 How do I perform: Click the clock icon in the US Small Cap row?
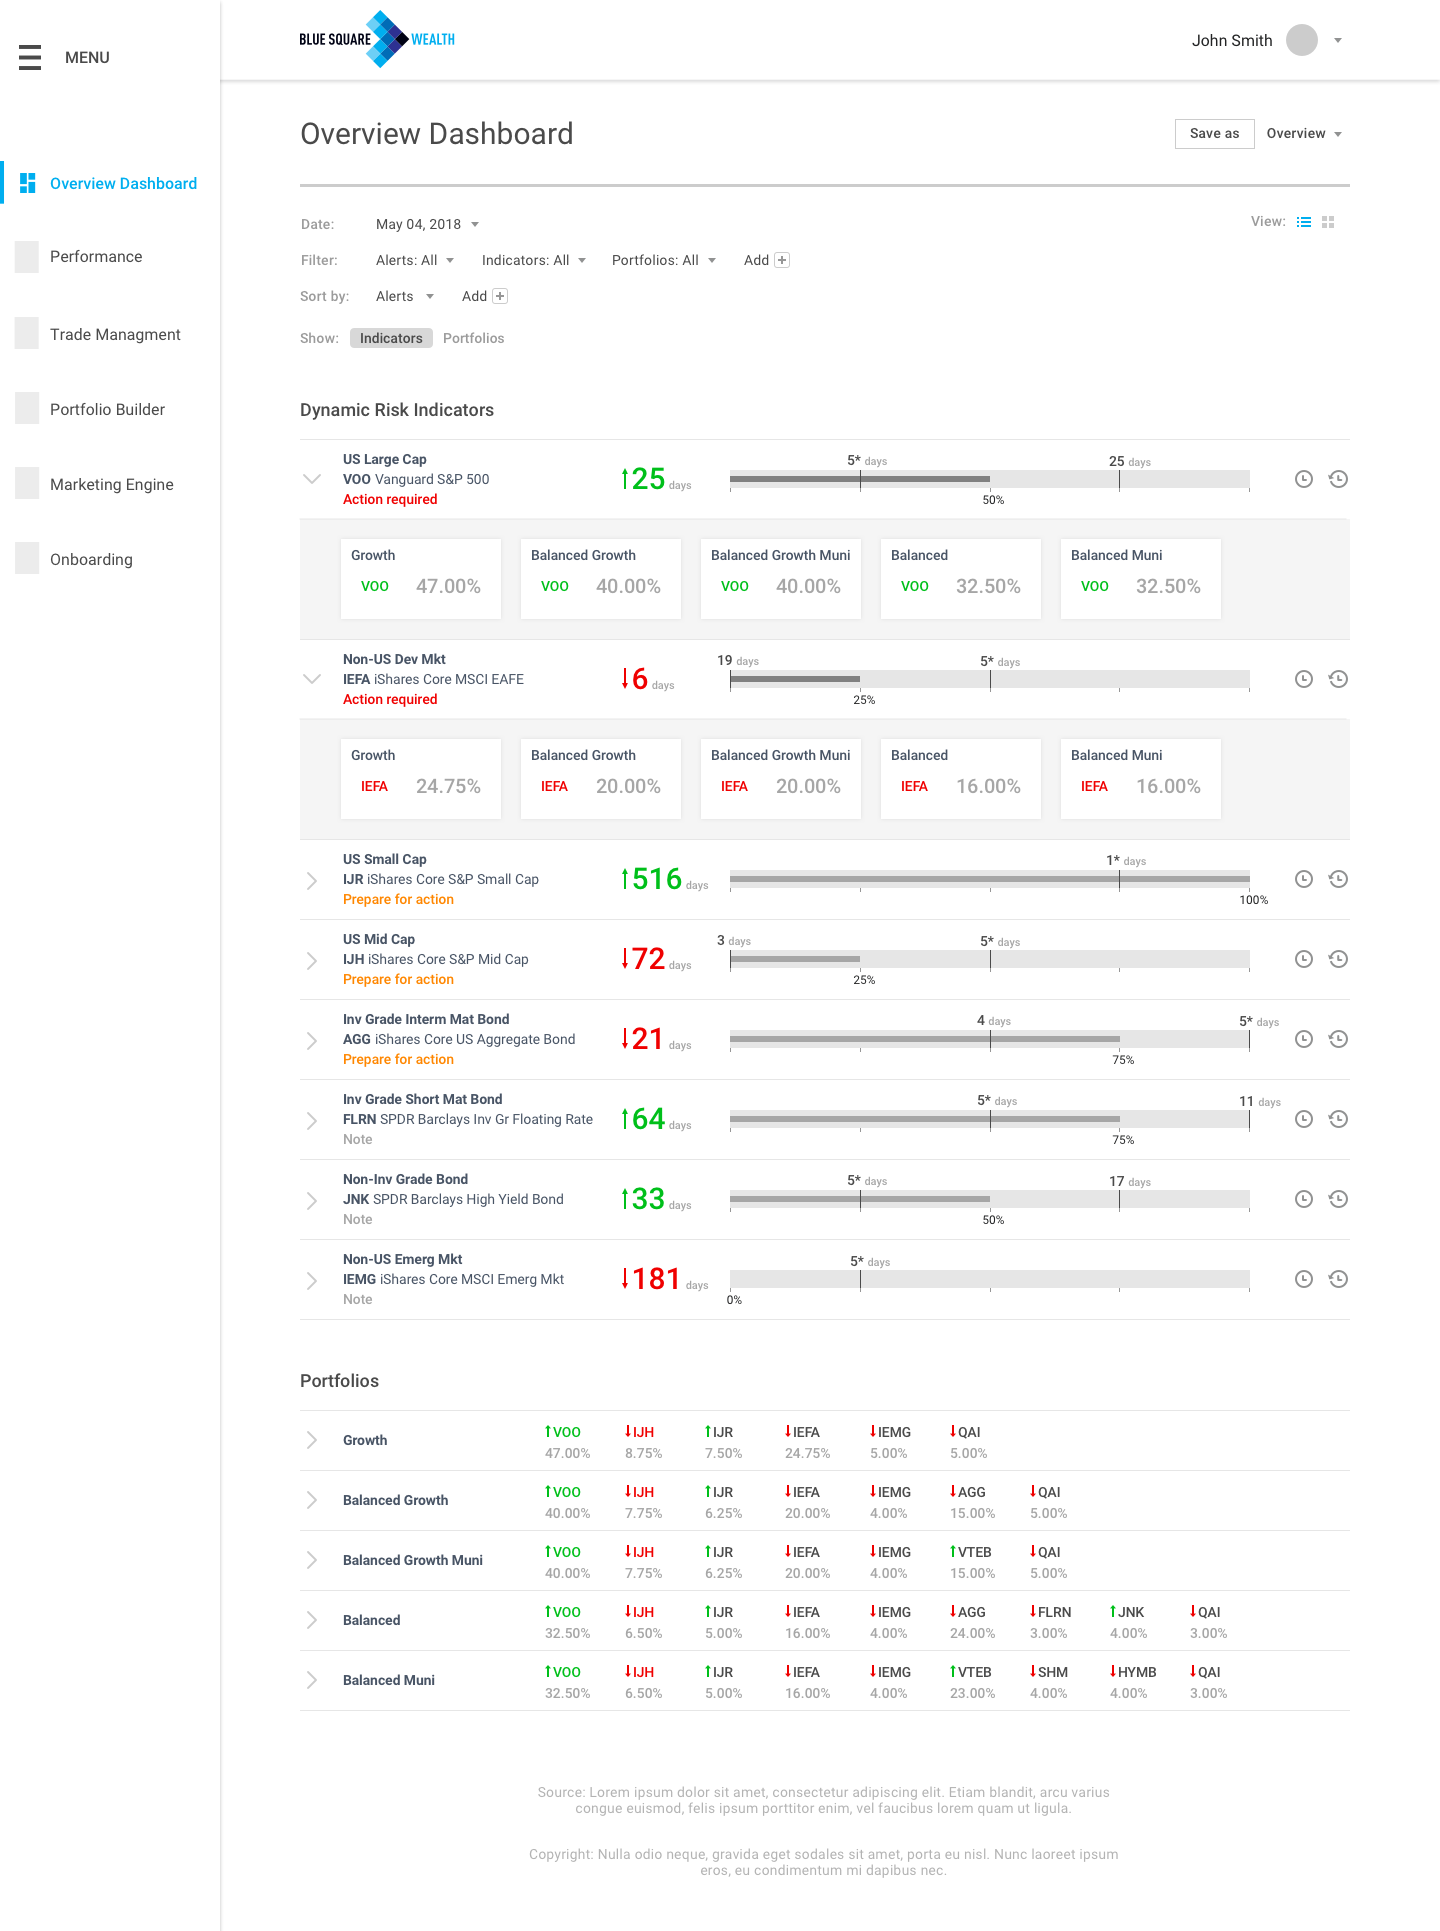1303,879
